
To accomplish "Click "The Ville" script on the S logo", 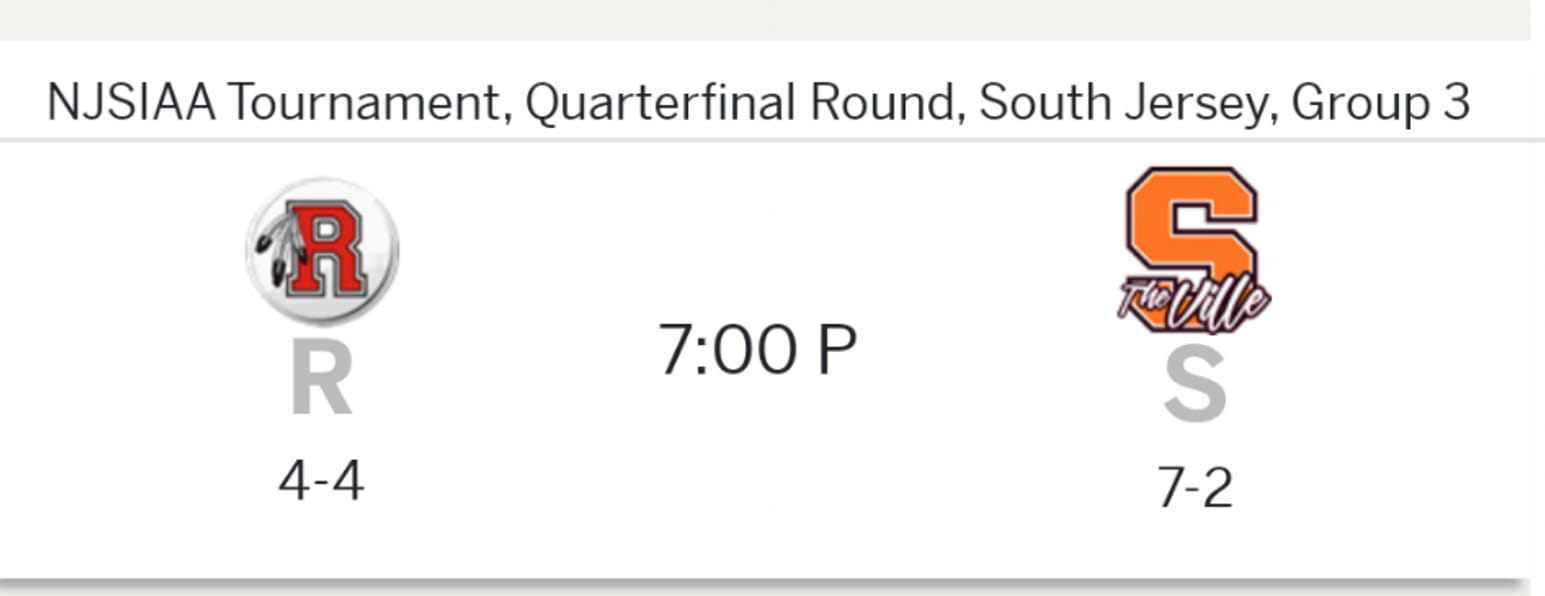I will click(x=1194, y=300).
